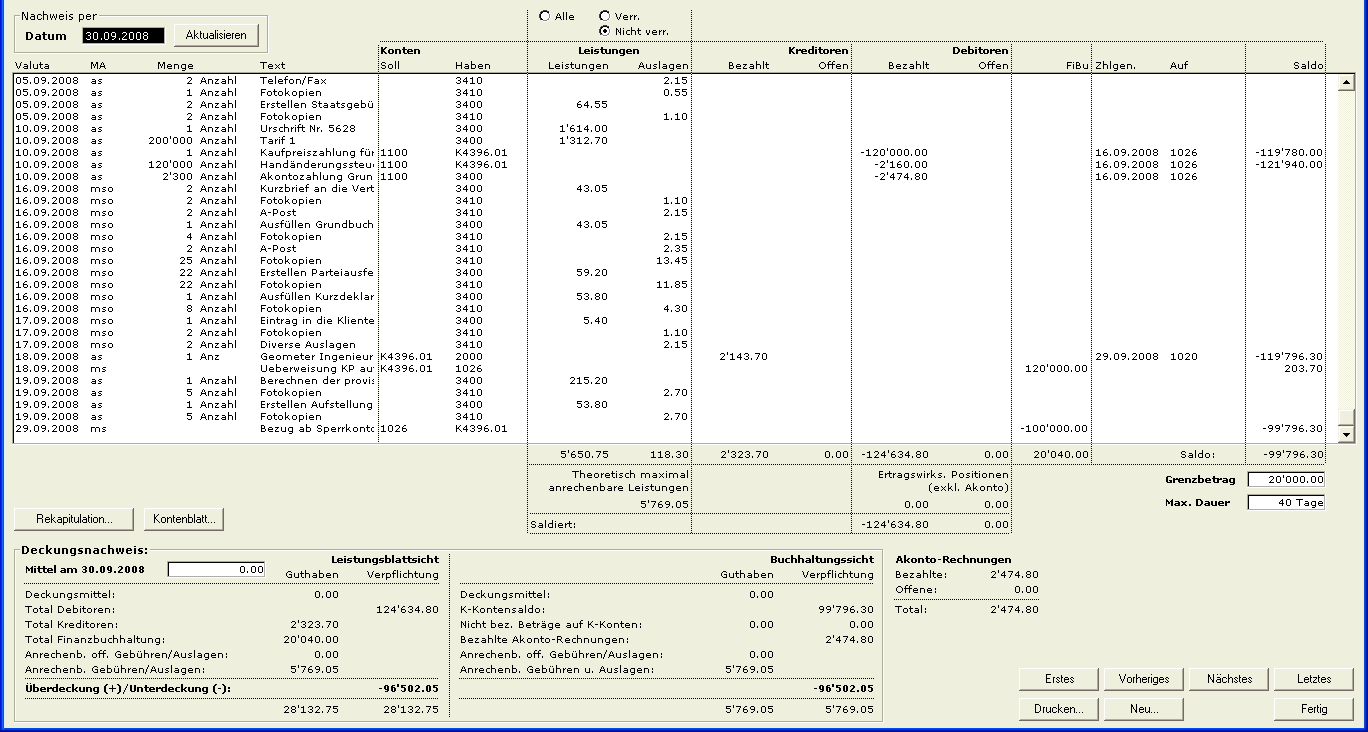The height and width of the screenshot is (732, 1368).
Task: Click the Max. Dauer field
Action: point(1286,502)
